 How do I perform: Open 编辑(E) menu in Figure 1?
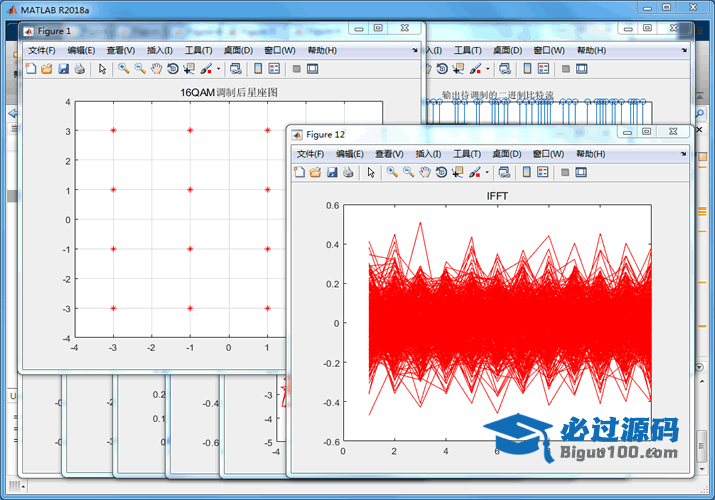pos(81,51)
